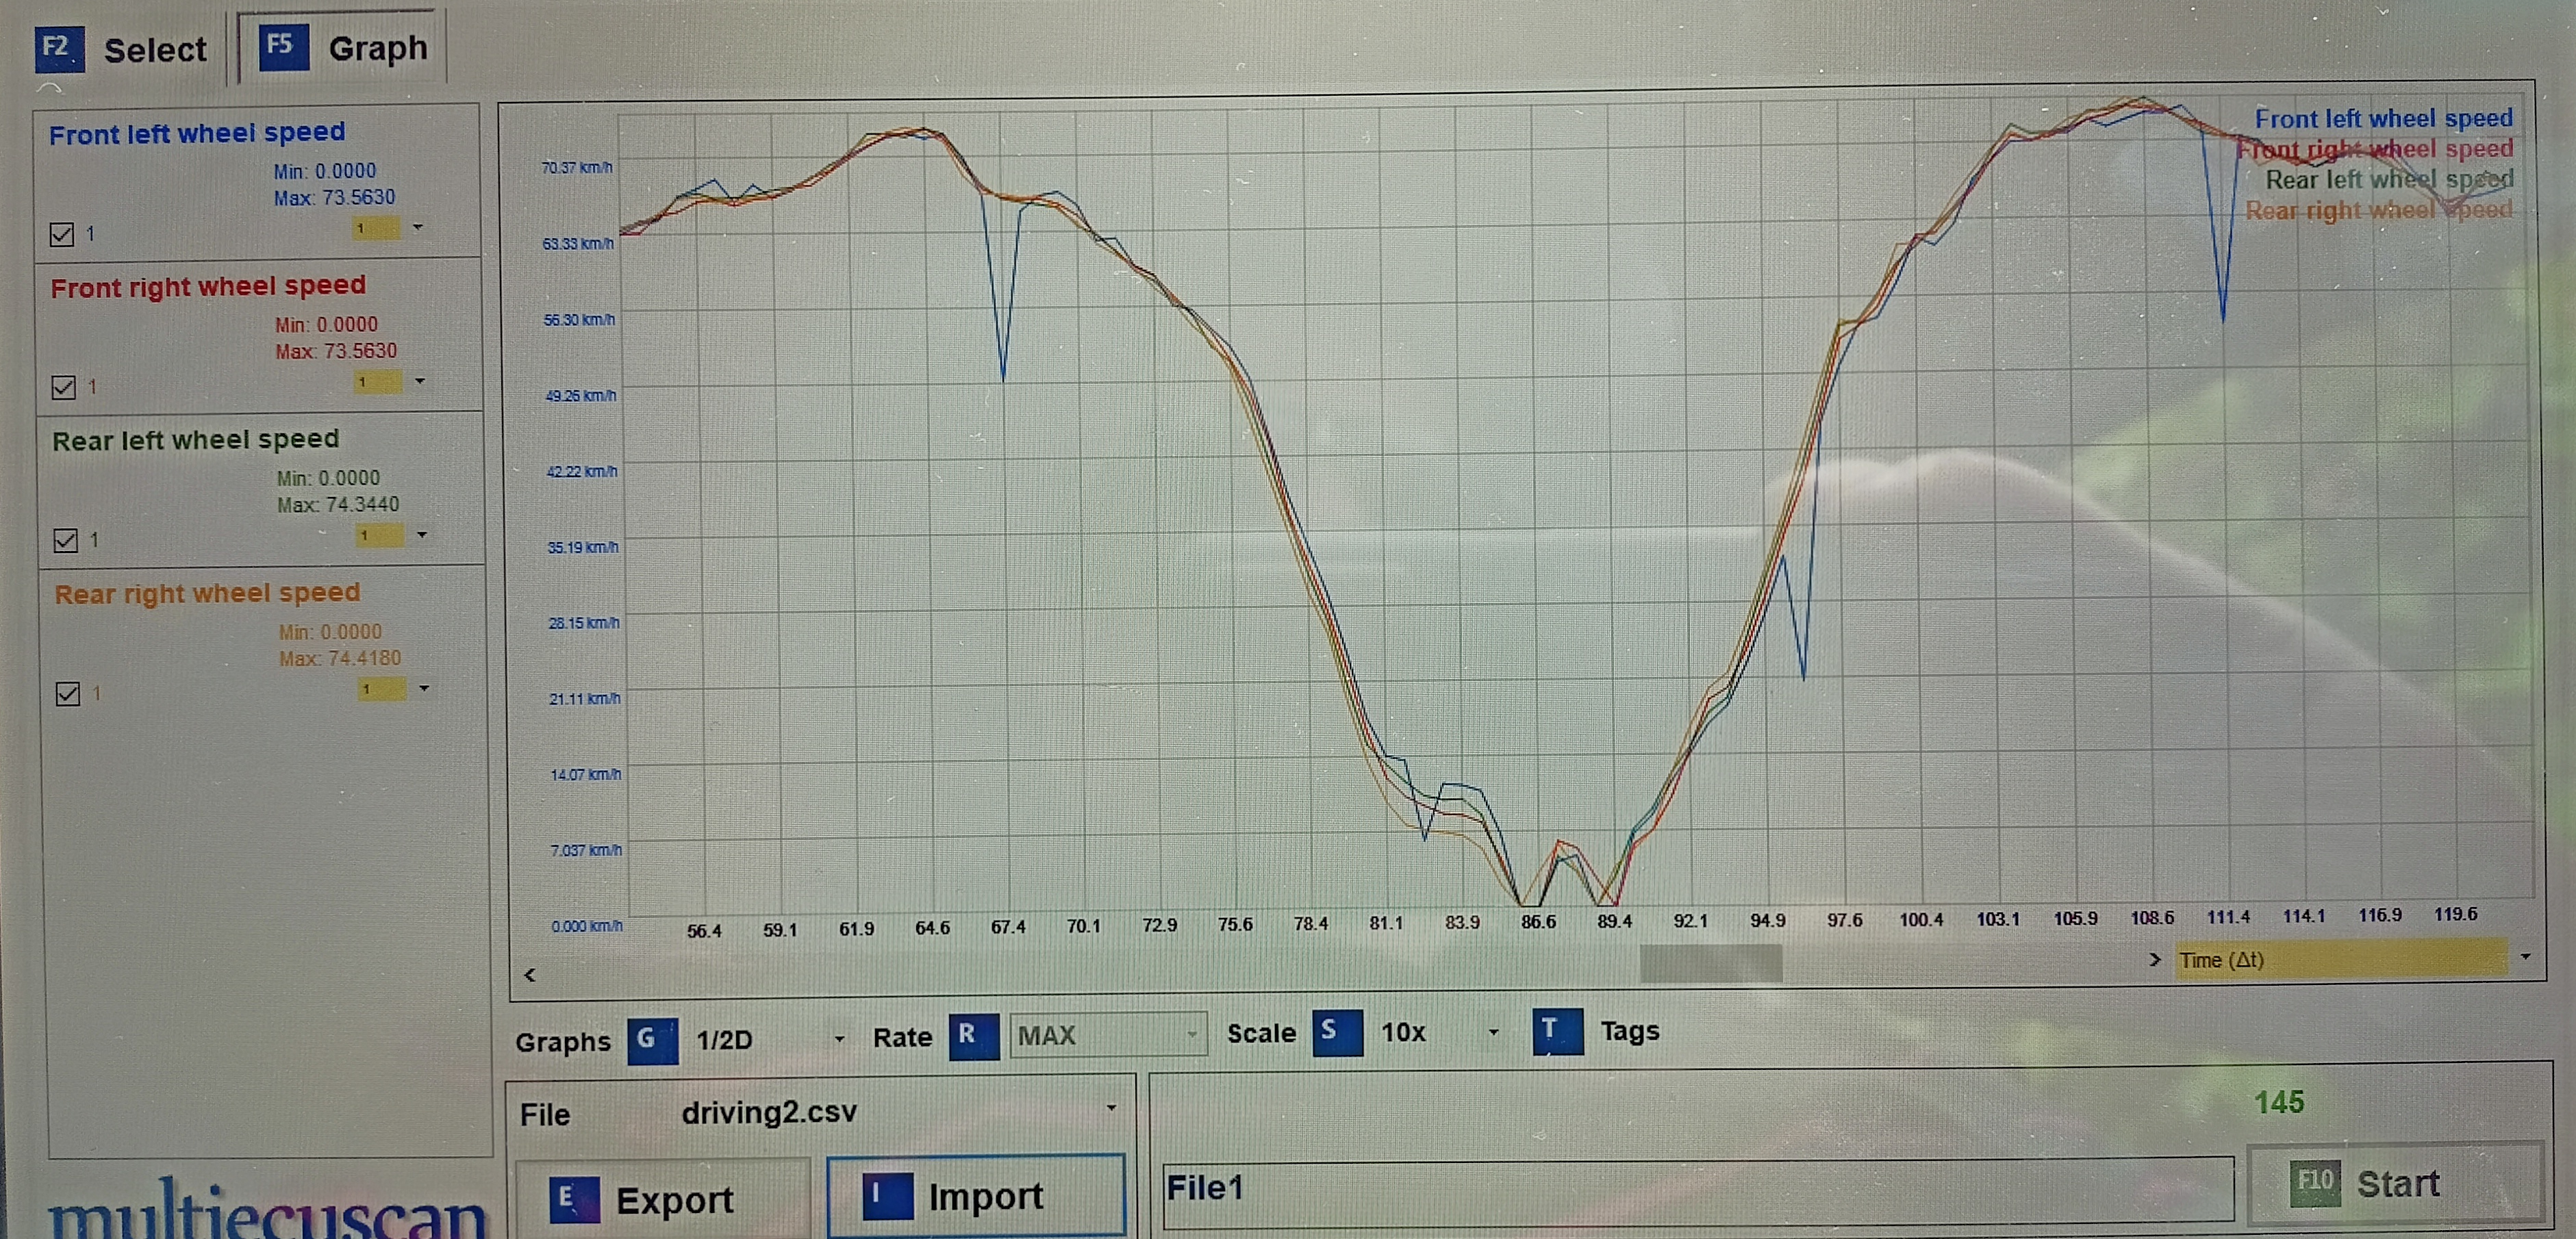Toggle the Rear right wheel speed checkbox
The image size is (2576, 1239).
tap(68, 694)
